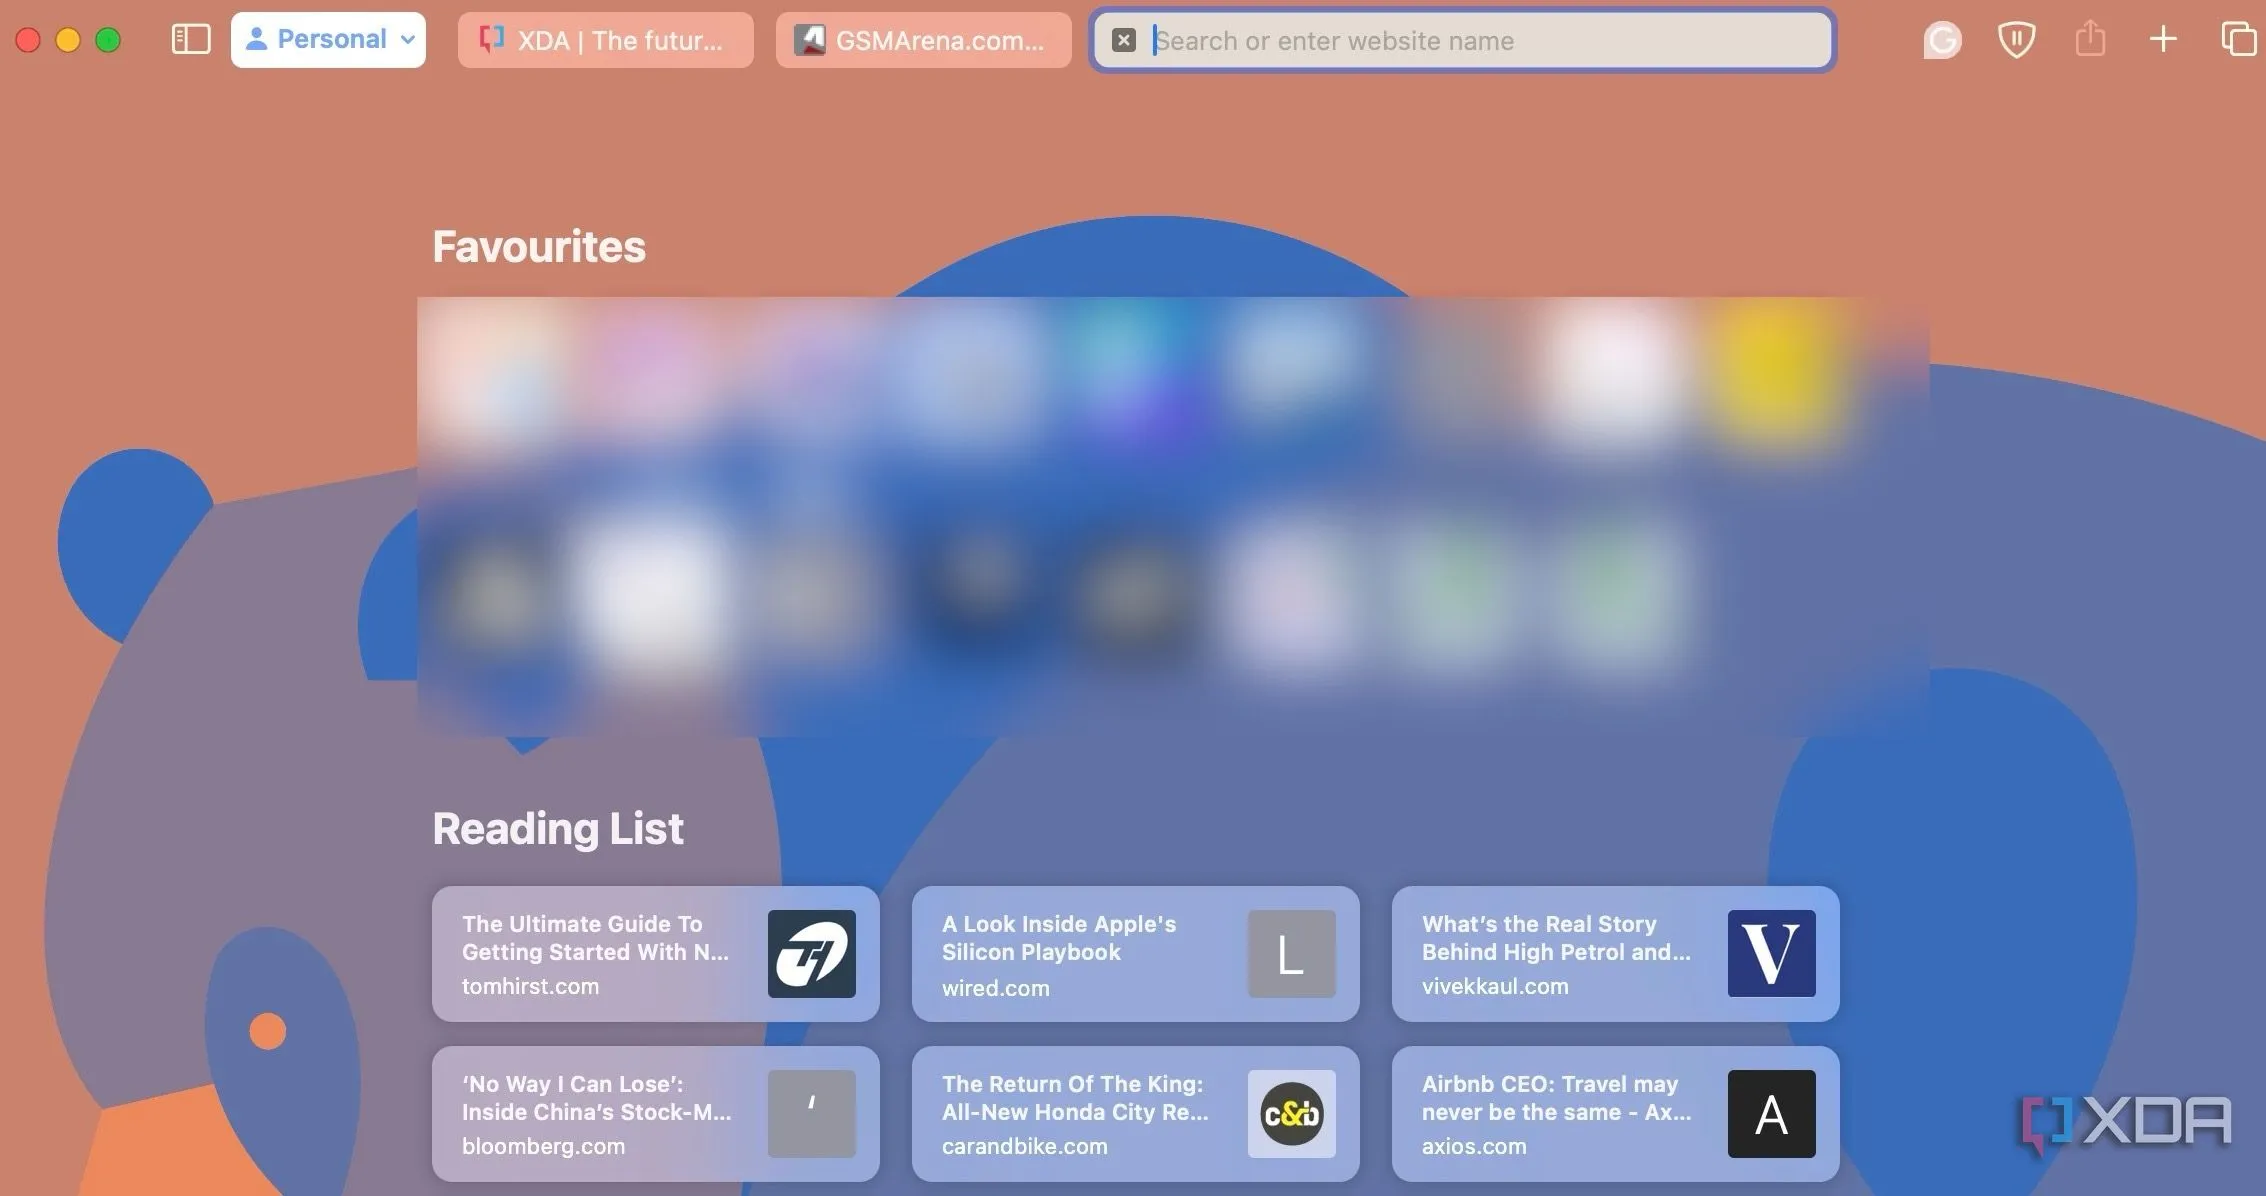Click the axios A thumbnail icon
The width and height of the screenshot is (2266, 1196).
(x=1771, y=1113)
